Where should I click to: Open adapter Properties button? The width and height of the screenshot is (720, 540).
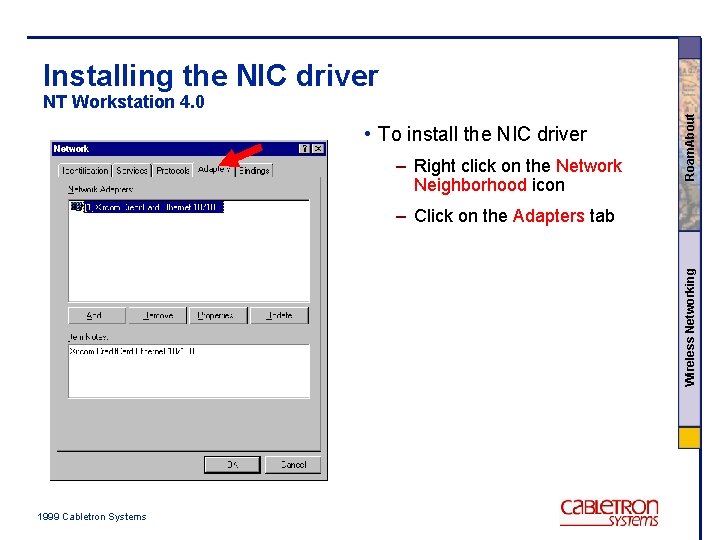[218, 315]
